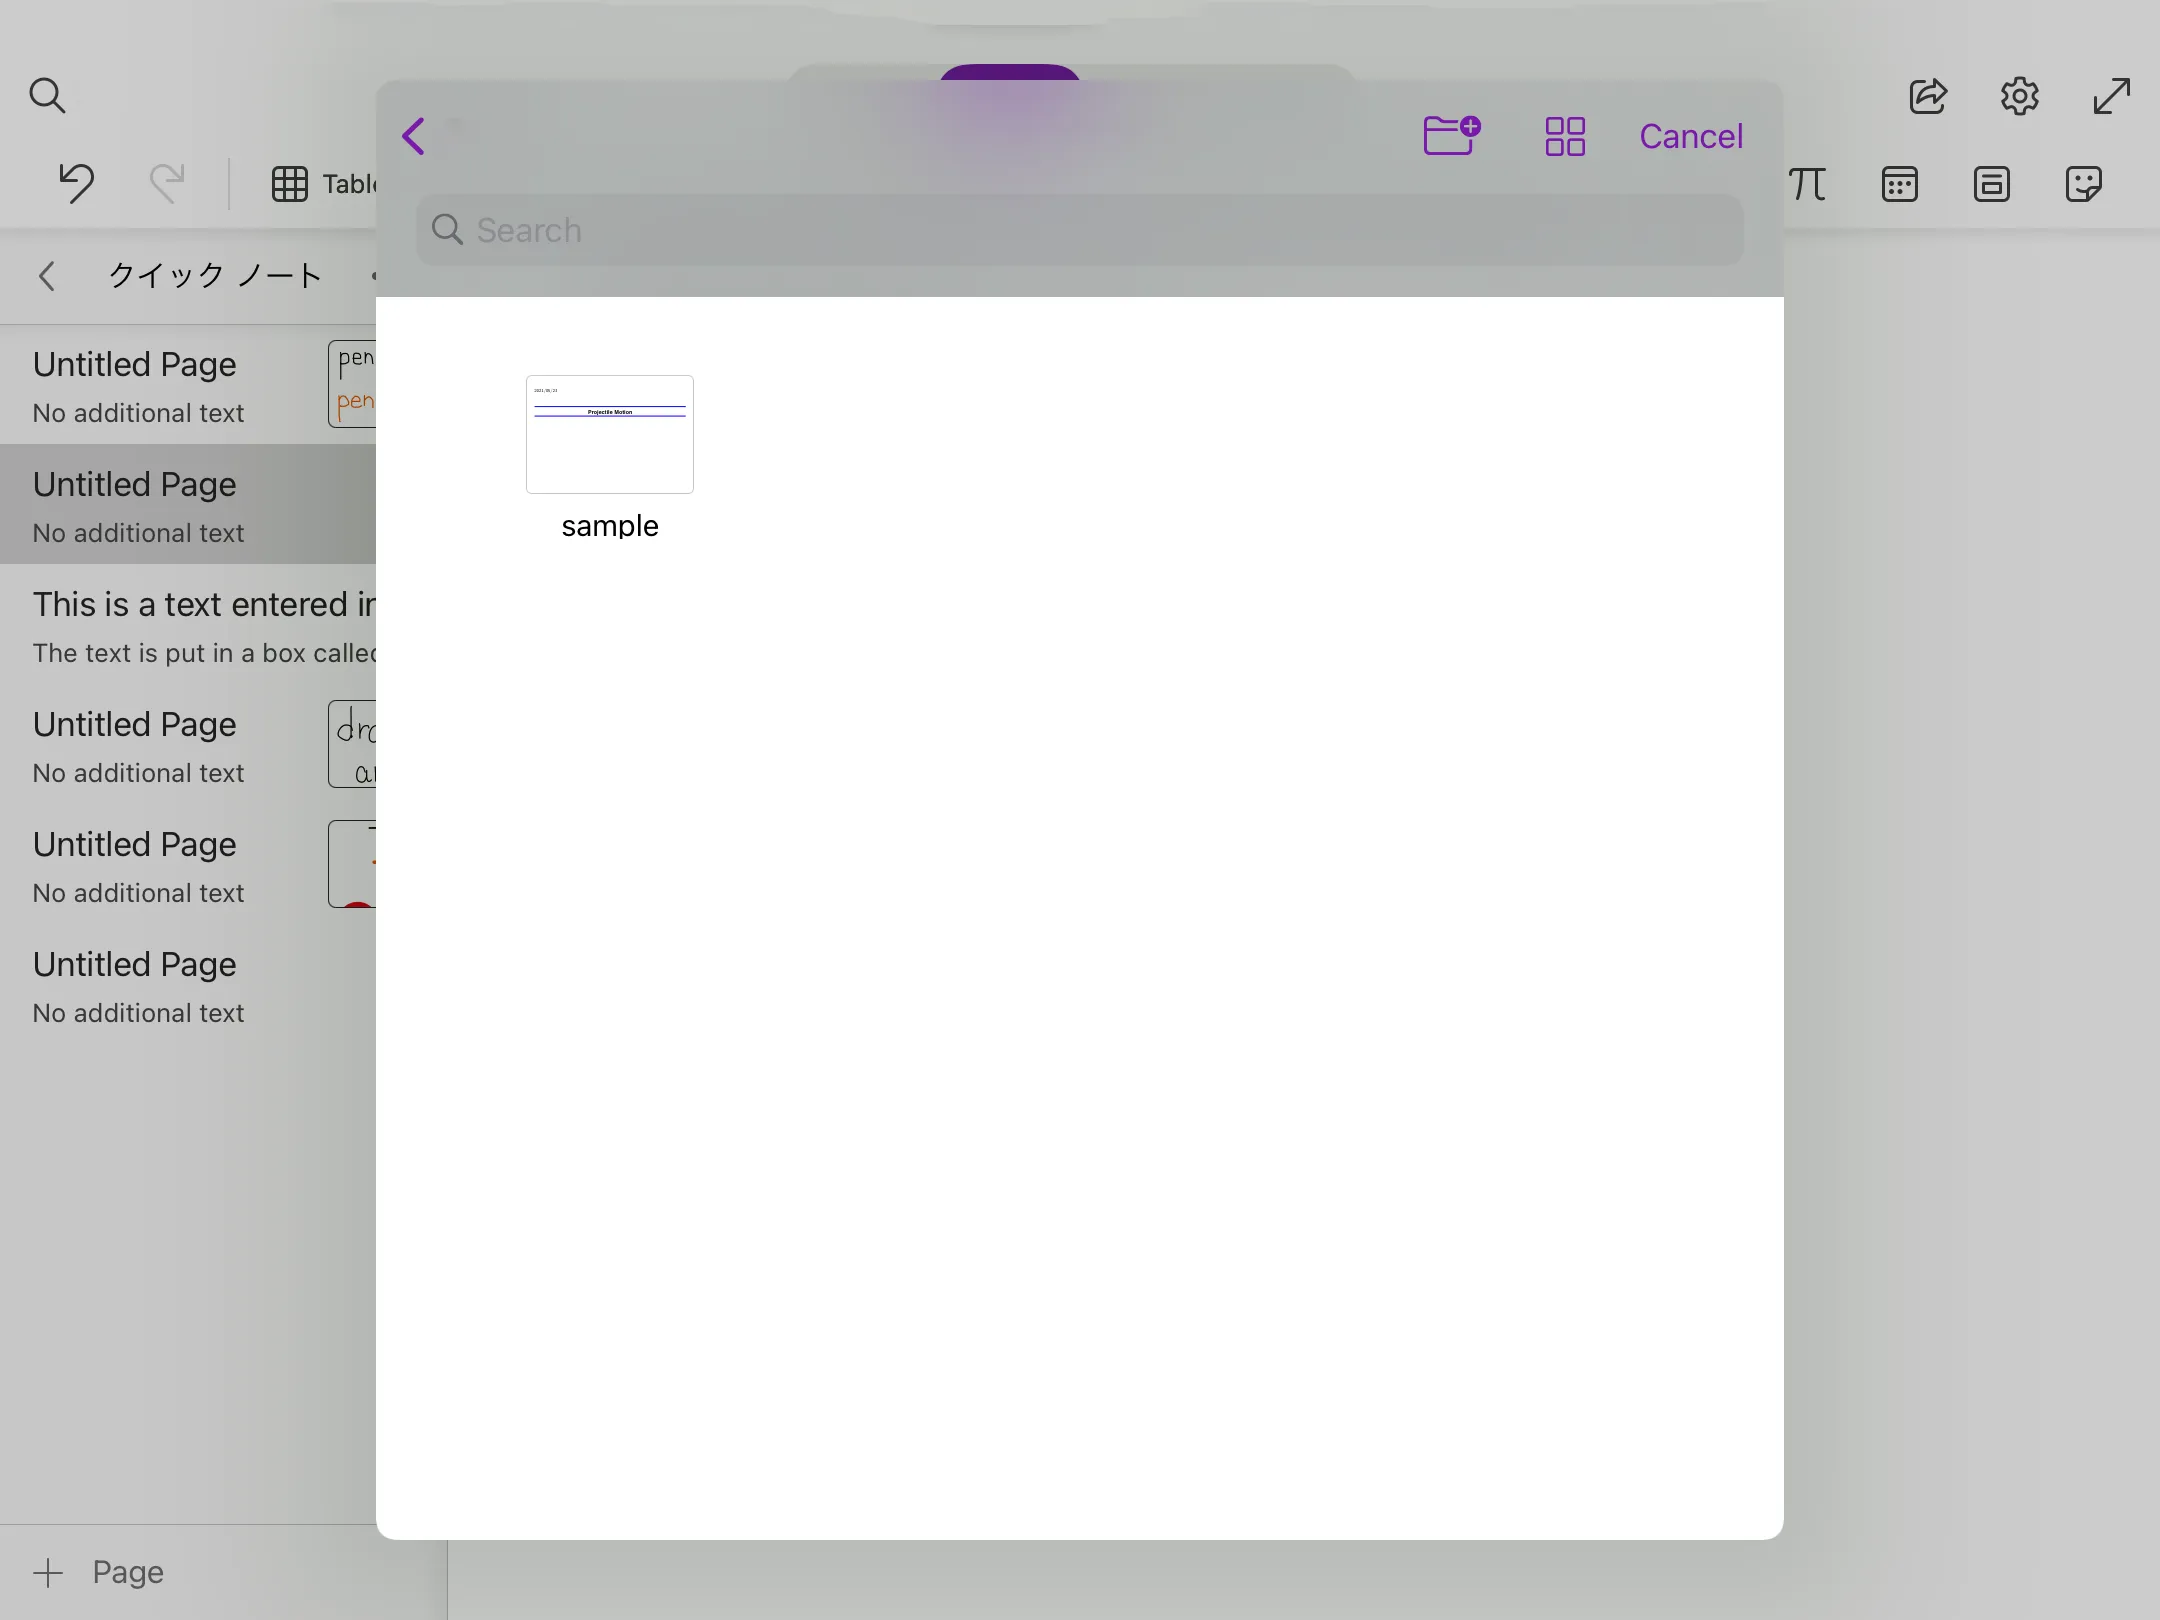This screenshot has height=1620, width=2160.
Task: Create a new folder in the document picker
Action: (x=1450, y=136)
